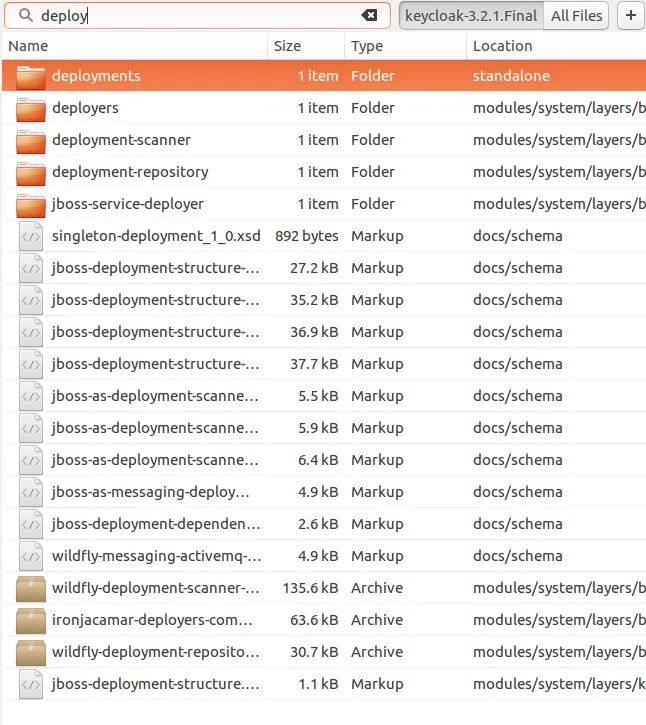Click ironjacamar-deployers-com archive package icon
The image size is (646, 725).
[31, 621]
